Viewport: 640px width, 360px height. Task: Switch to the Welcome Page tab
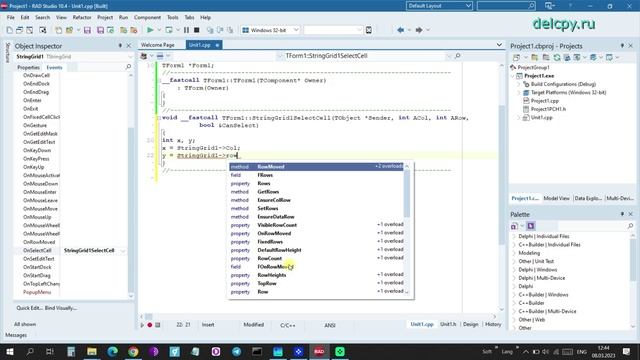click(158, 45)
